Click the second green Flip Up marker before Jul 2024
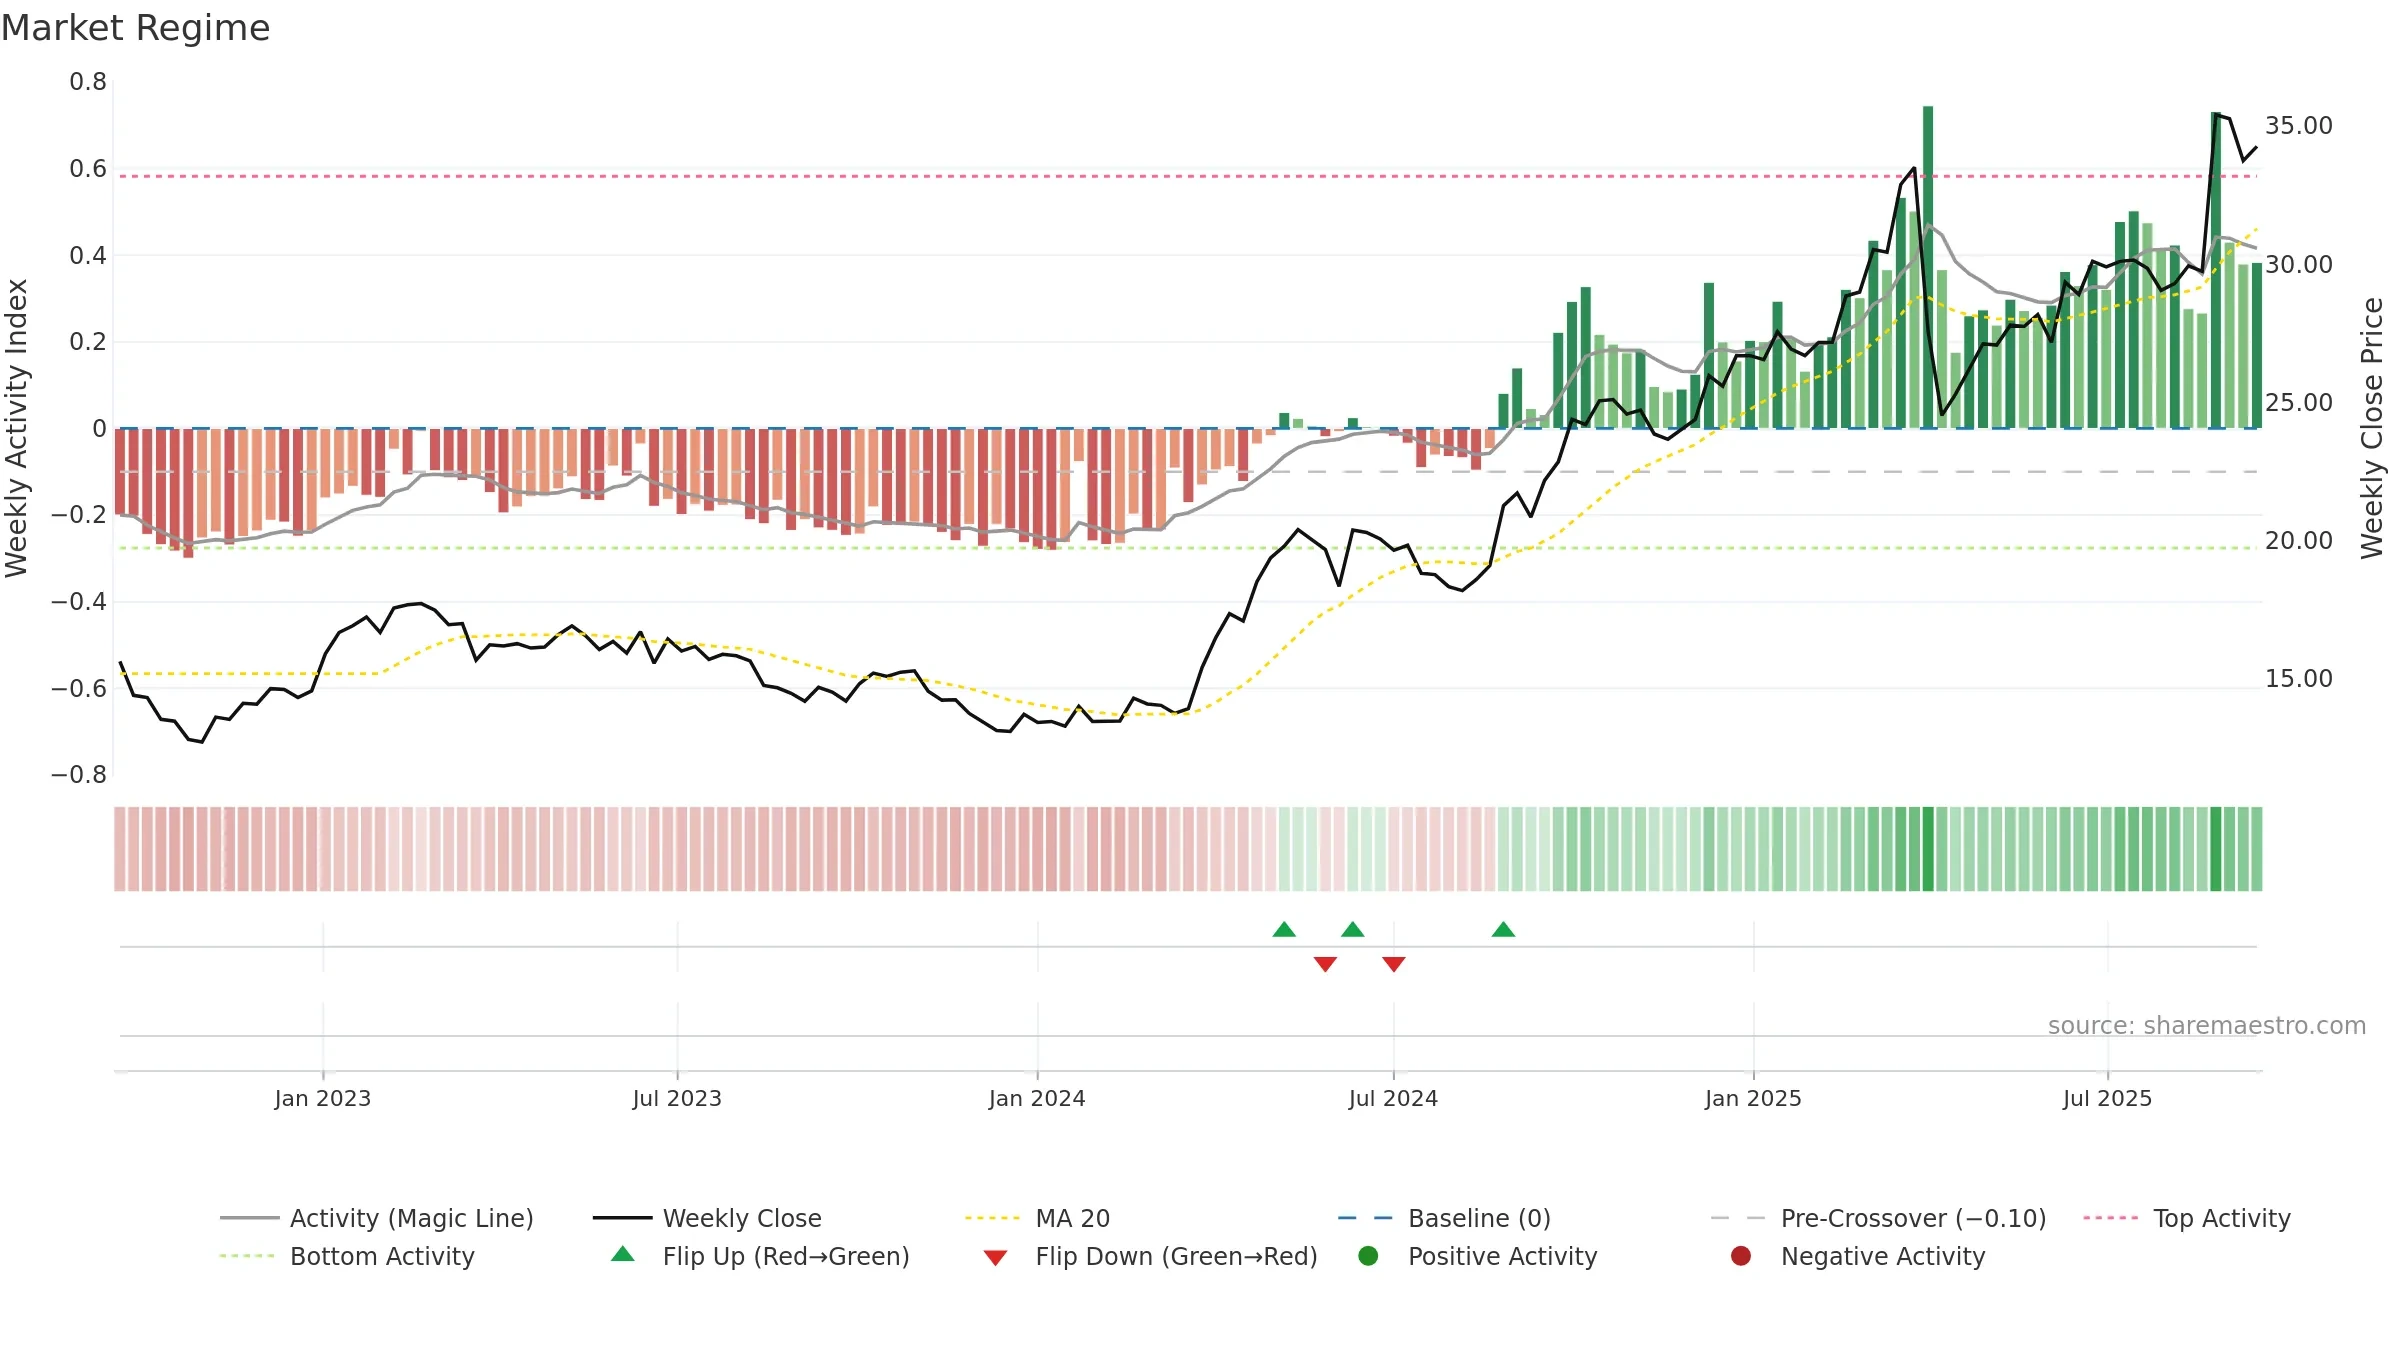2400x1350 pixels. 1353,930
